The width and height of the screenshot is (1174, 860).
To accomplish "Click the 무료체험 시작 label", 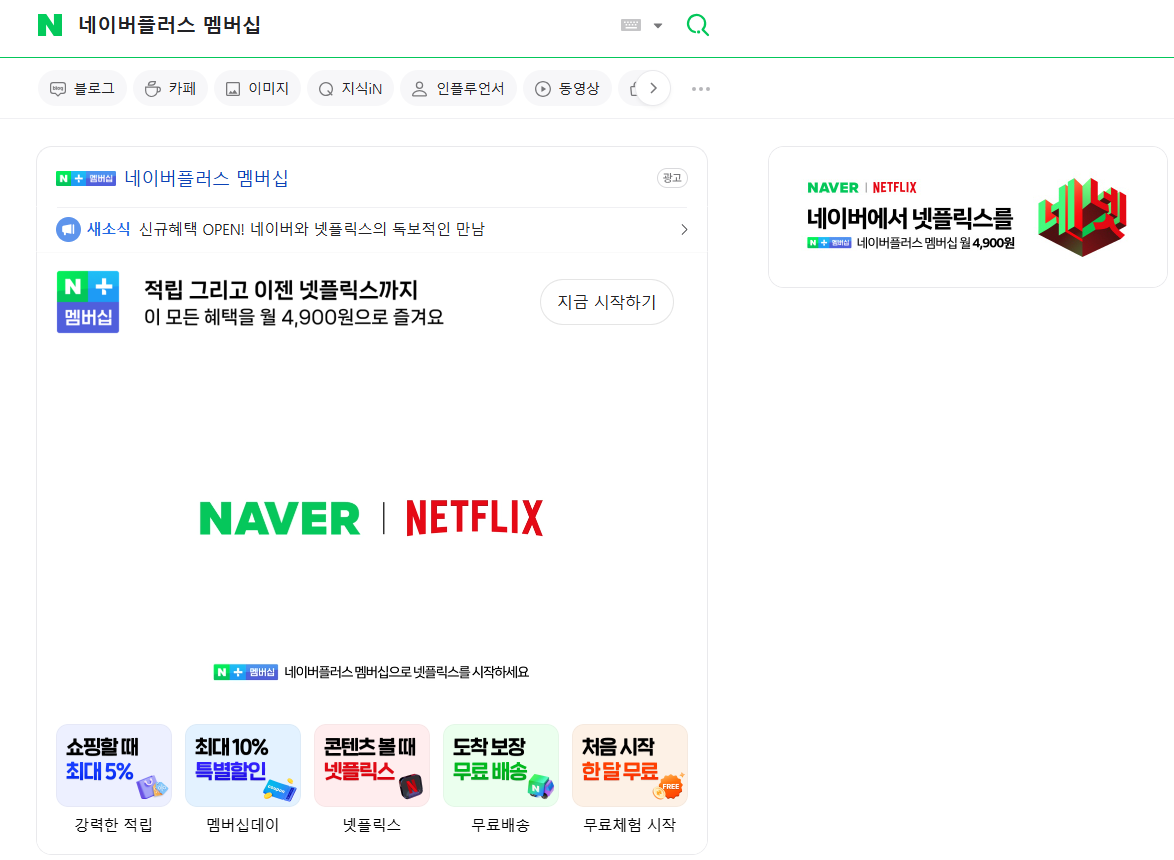I will [x=630, y=825].
